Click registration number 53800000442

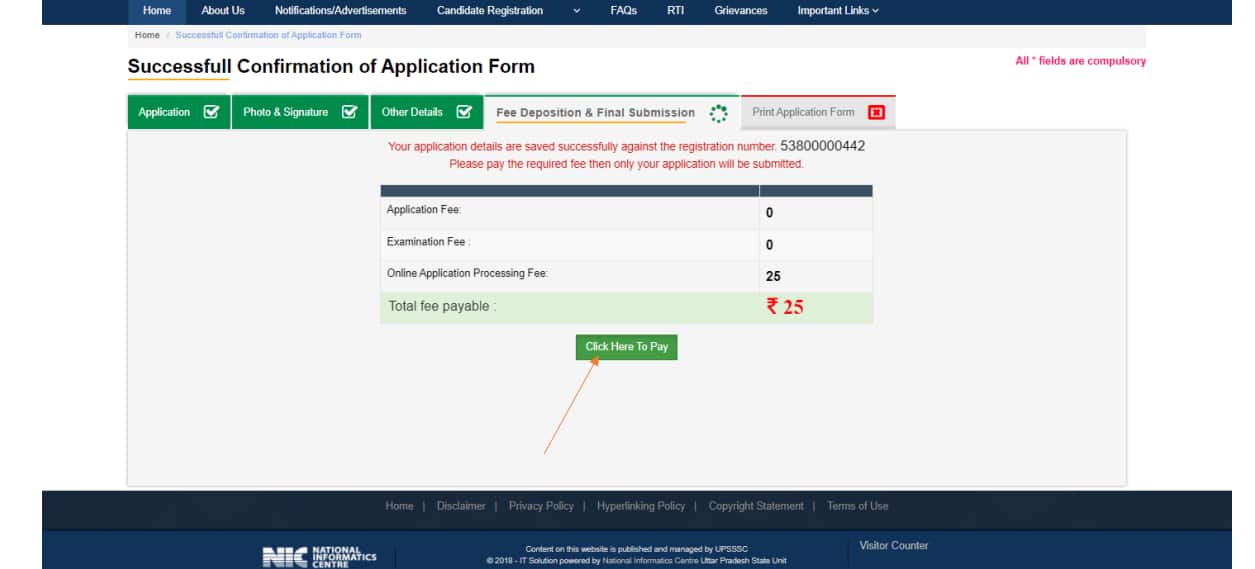click(822, 146)
